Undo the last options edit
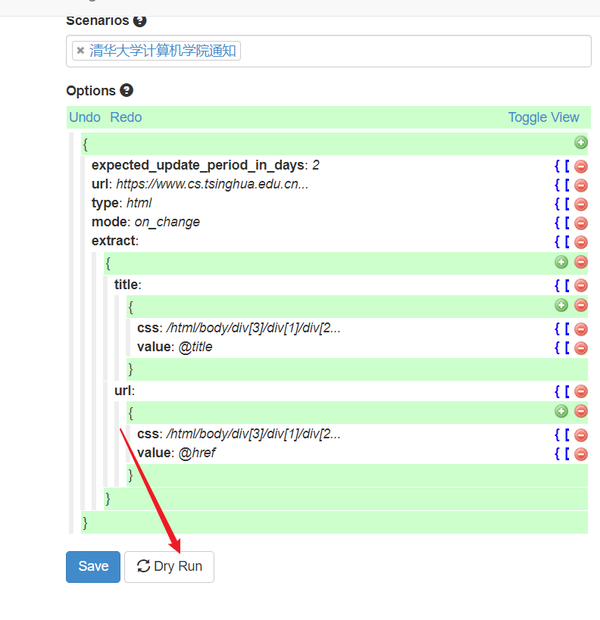Image resolution: width=600 pixels, height=620 pixels. [85, 117]
